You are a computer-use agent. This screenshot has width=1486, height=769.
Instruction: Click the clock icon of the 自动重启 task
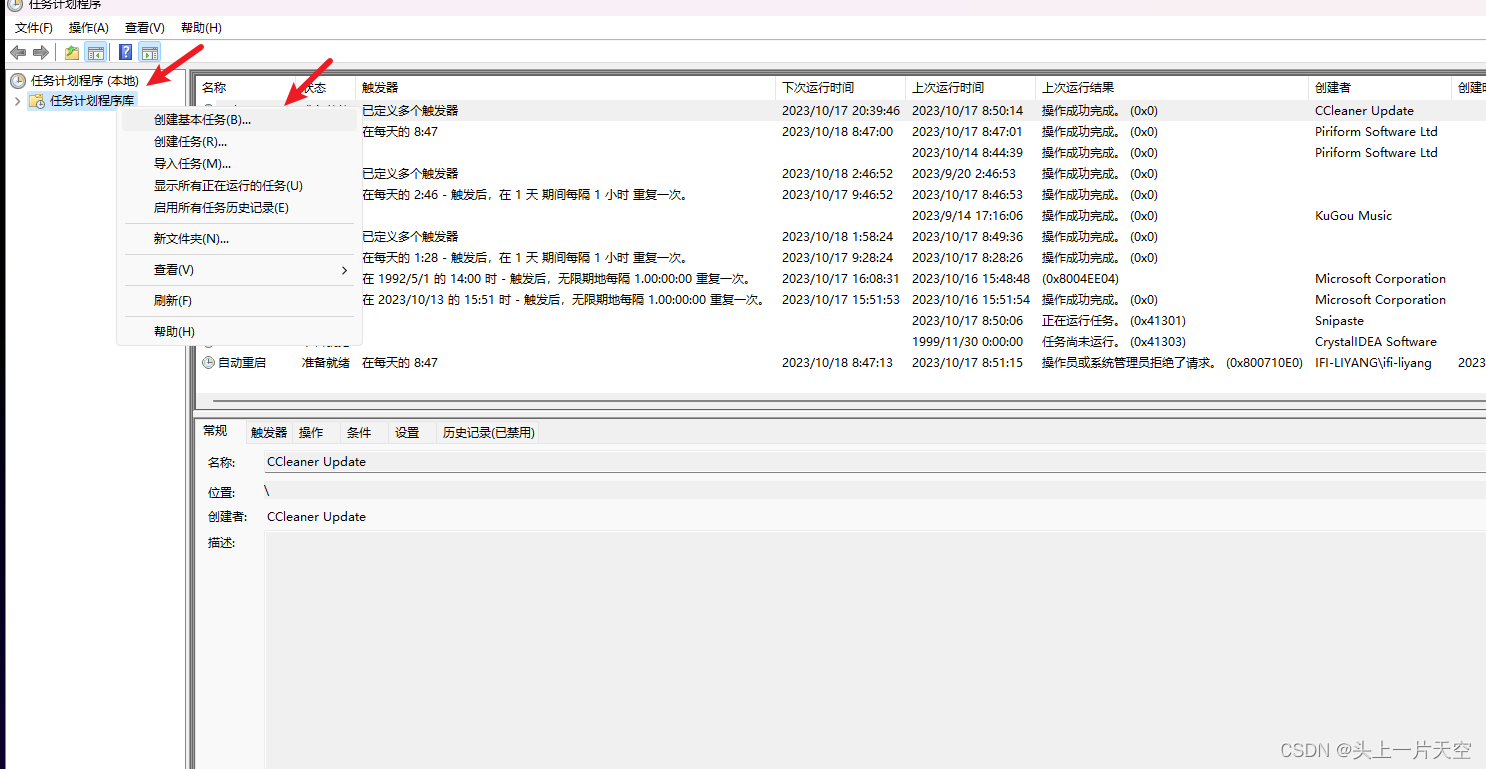pyautogui.click(x=208, y=363)
